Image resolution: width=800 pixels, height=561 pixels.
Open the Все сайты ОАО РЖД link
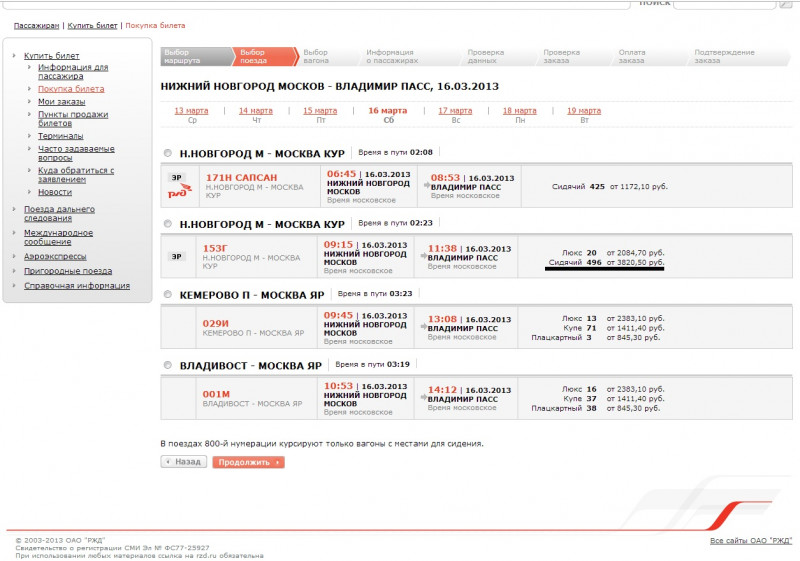[x=750, y=541]
